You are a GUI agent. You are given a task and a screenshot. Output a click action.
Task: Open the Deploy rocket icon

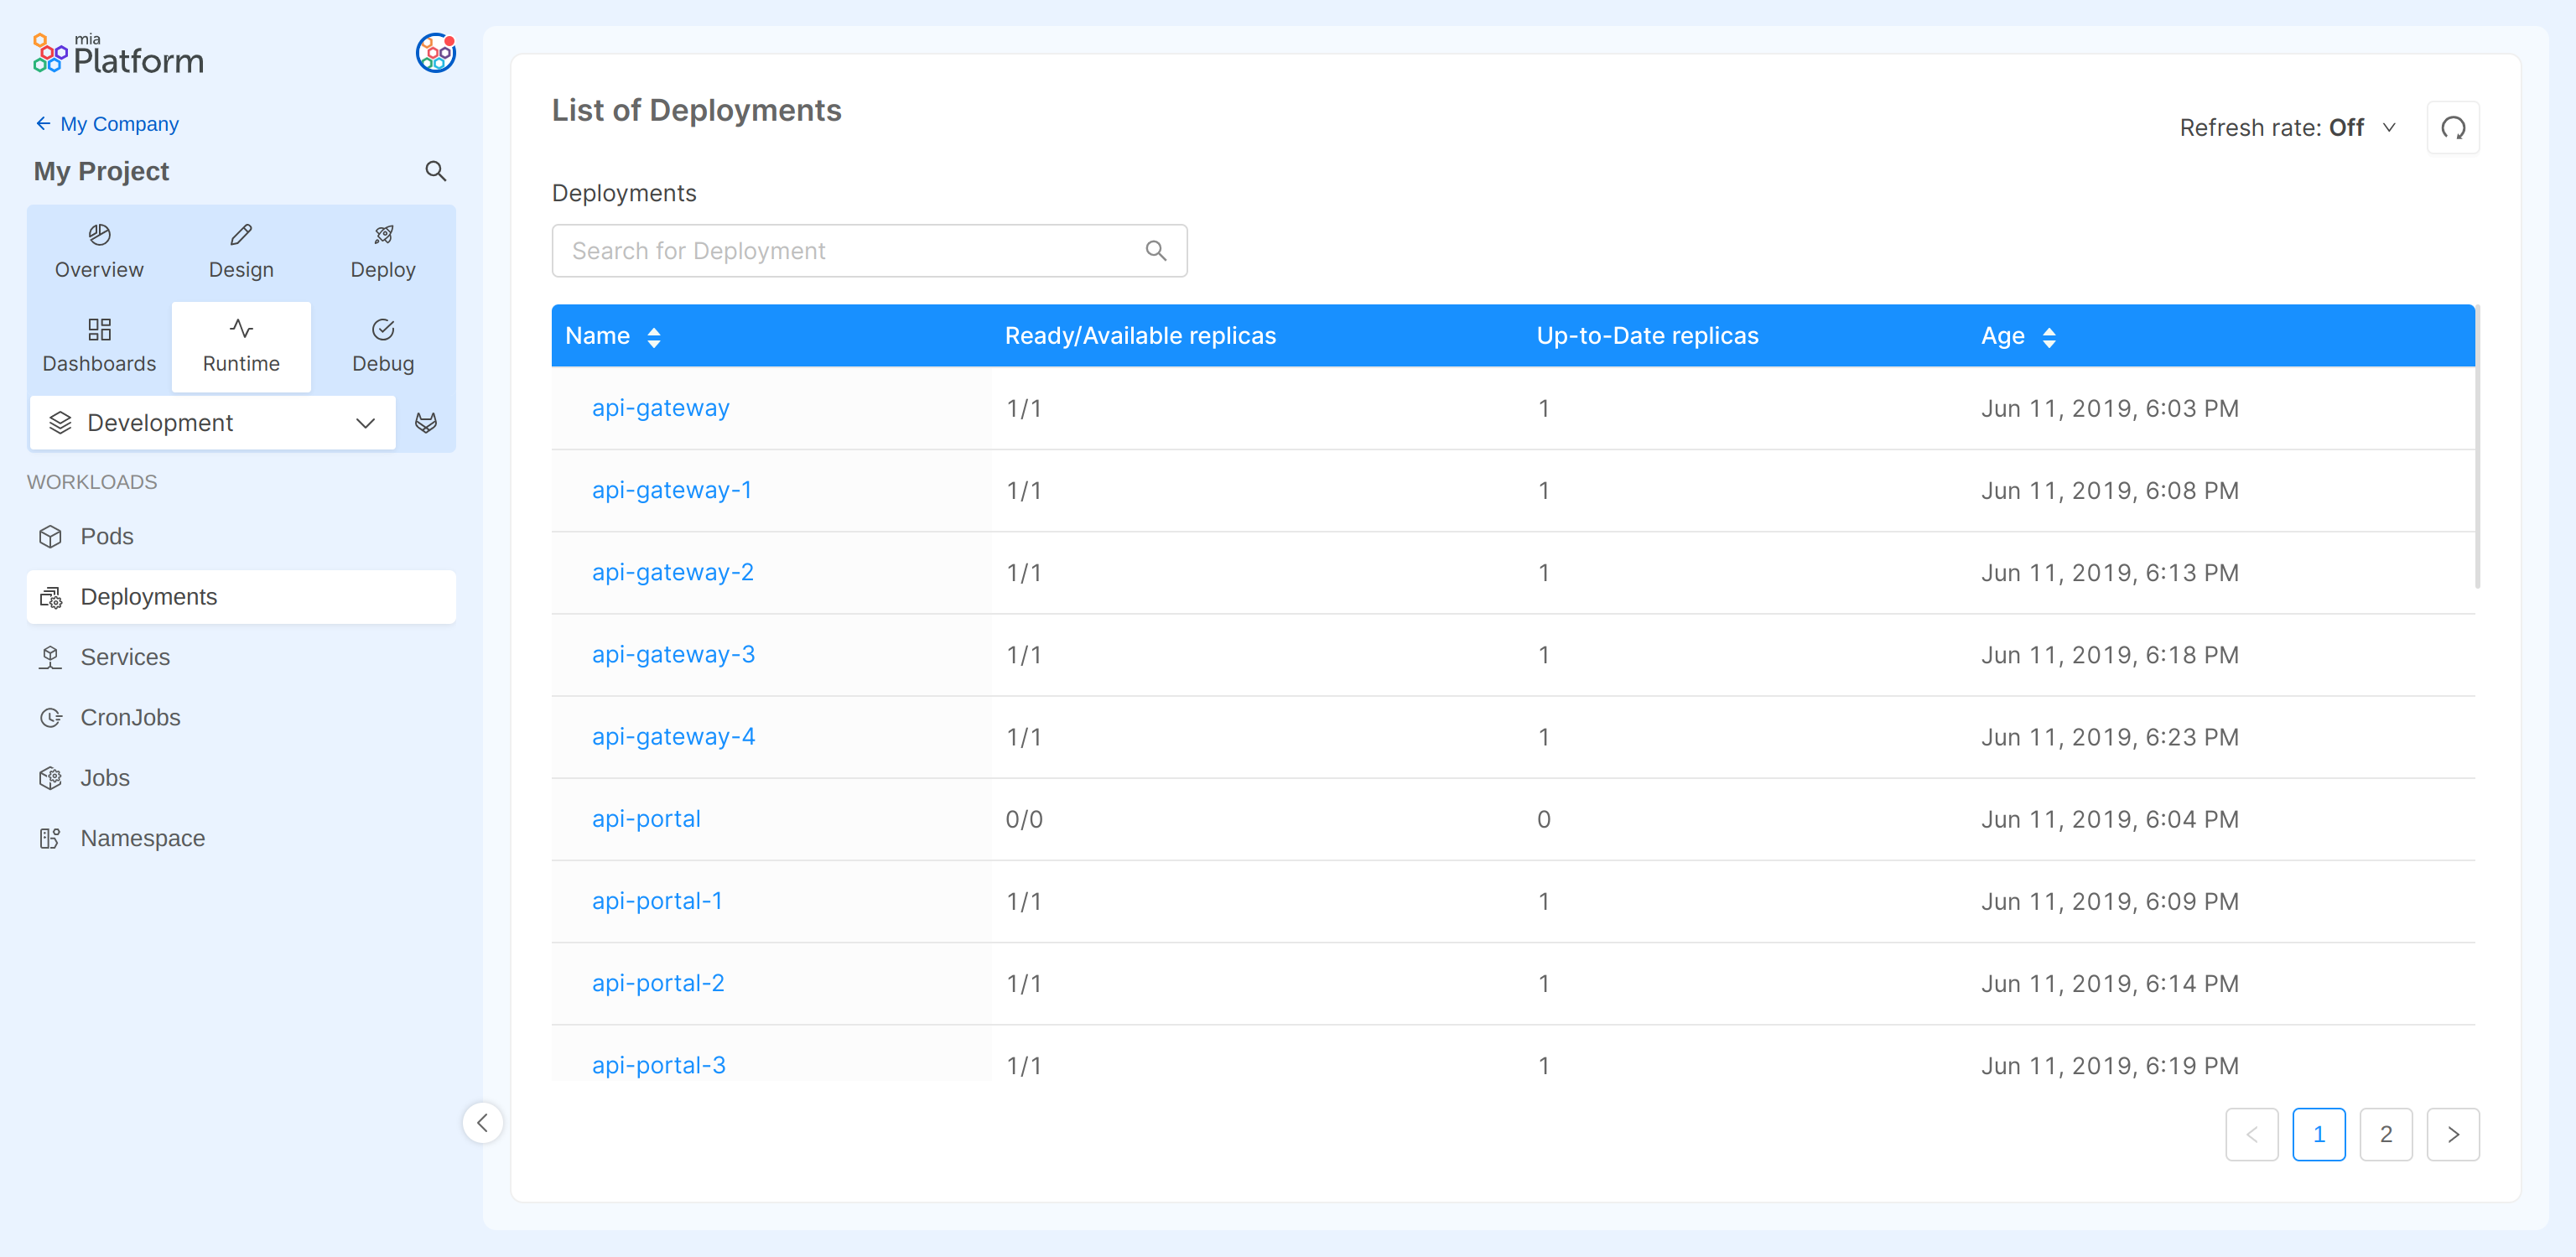coord(383,234)
